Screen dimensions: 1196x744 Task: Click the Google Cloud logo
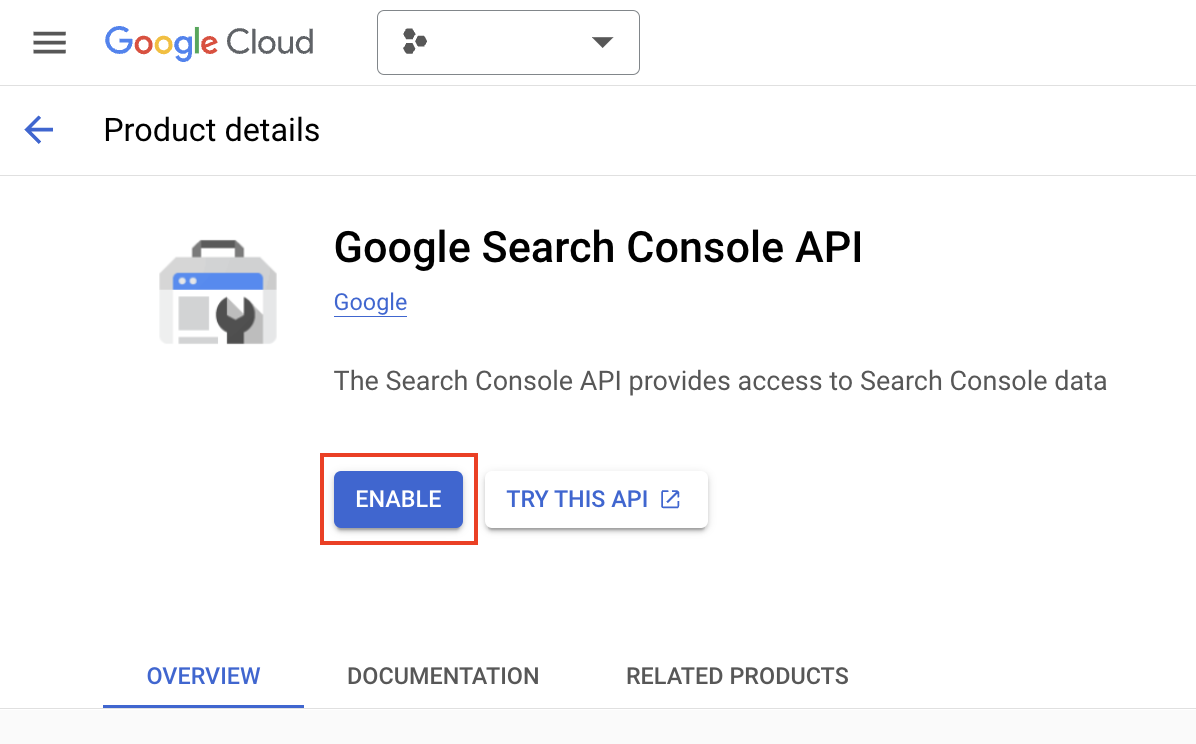[208, 42]
